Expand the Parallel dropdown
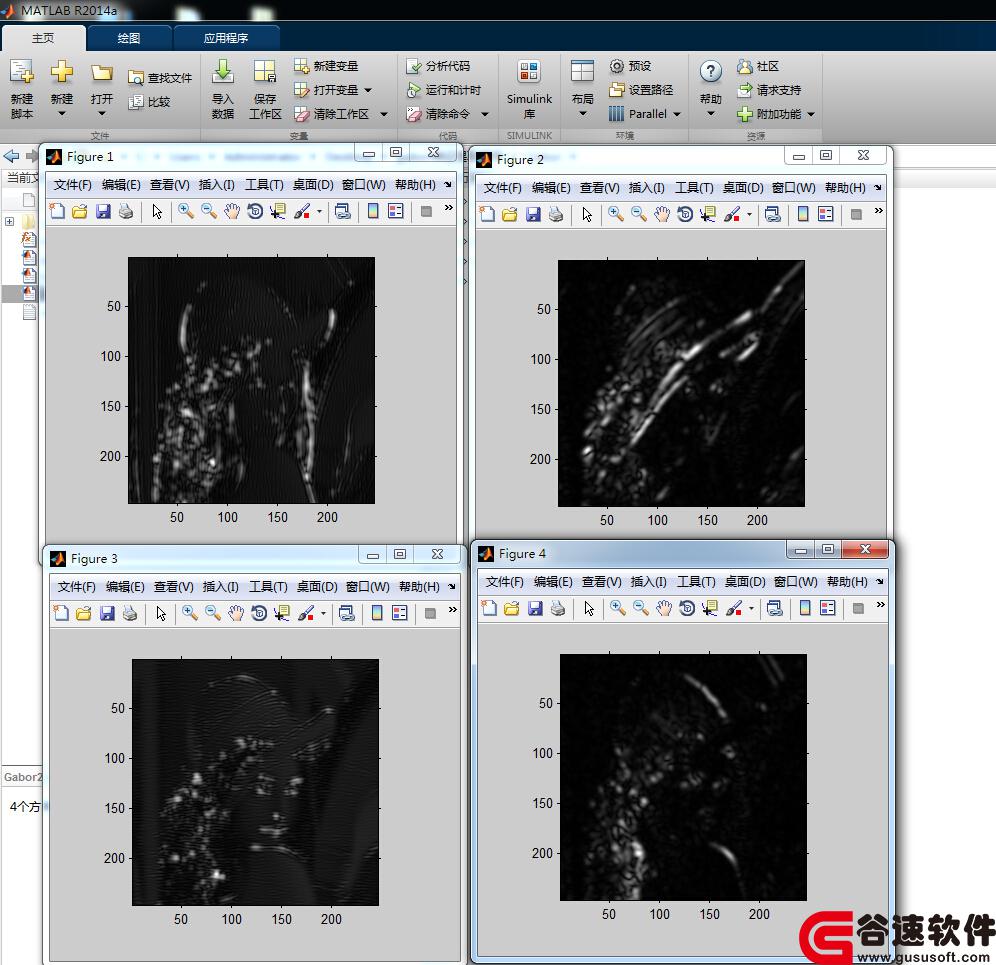Screen dimensions: 996x965 [x=677, y=114]
